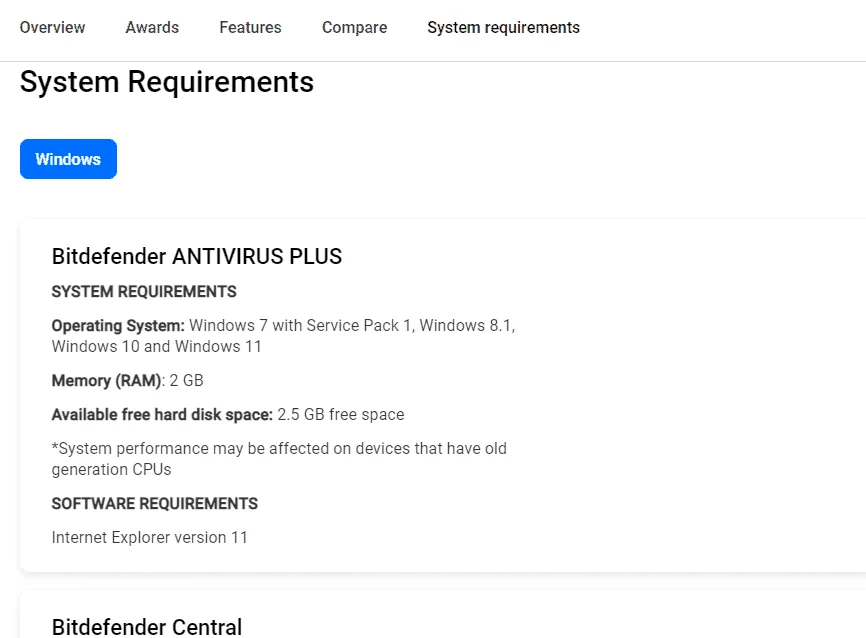Click the System Requirements page heading
The height and width of the screenshot is (638, 866).
(x=167, y=82)
